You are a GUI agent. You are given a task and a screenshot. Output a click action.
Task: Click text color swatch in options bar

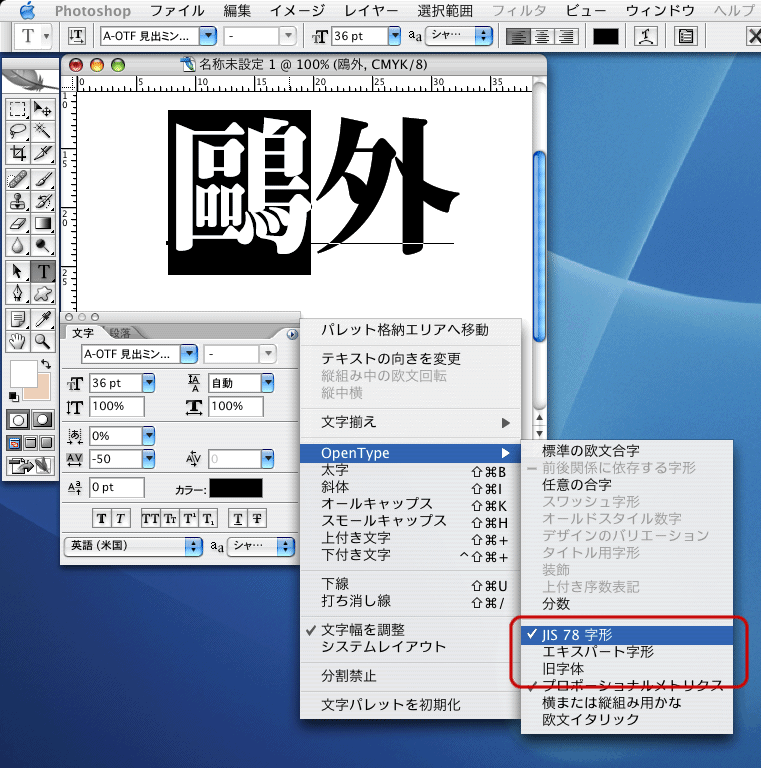[x=606, y=36]
